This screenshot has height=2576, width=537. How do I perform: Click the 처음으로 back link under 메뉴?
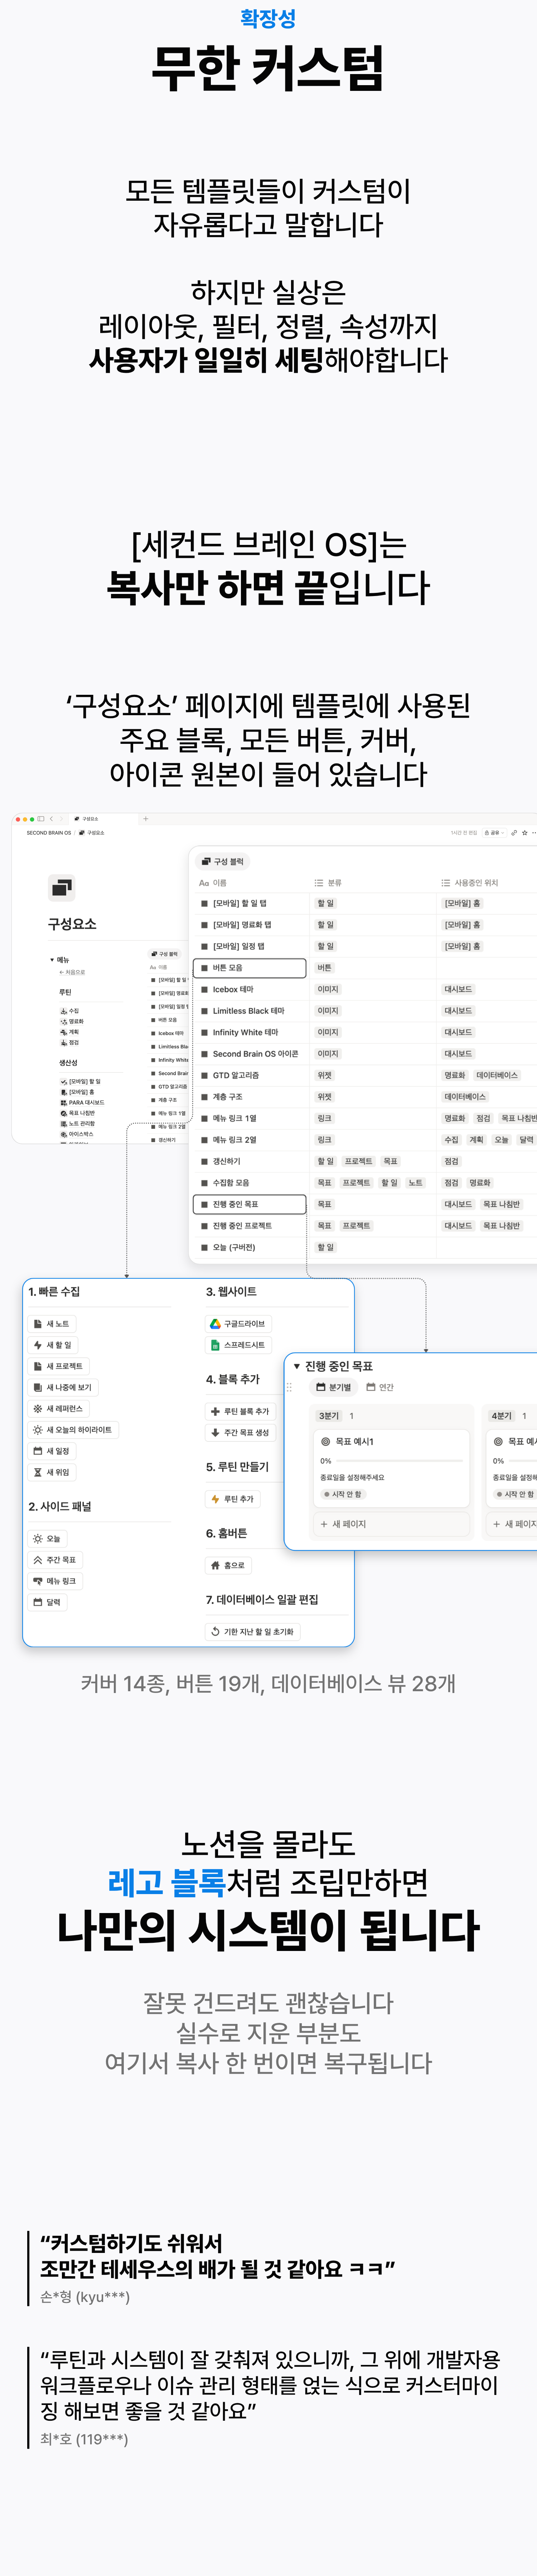pos(72,972)
